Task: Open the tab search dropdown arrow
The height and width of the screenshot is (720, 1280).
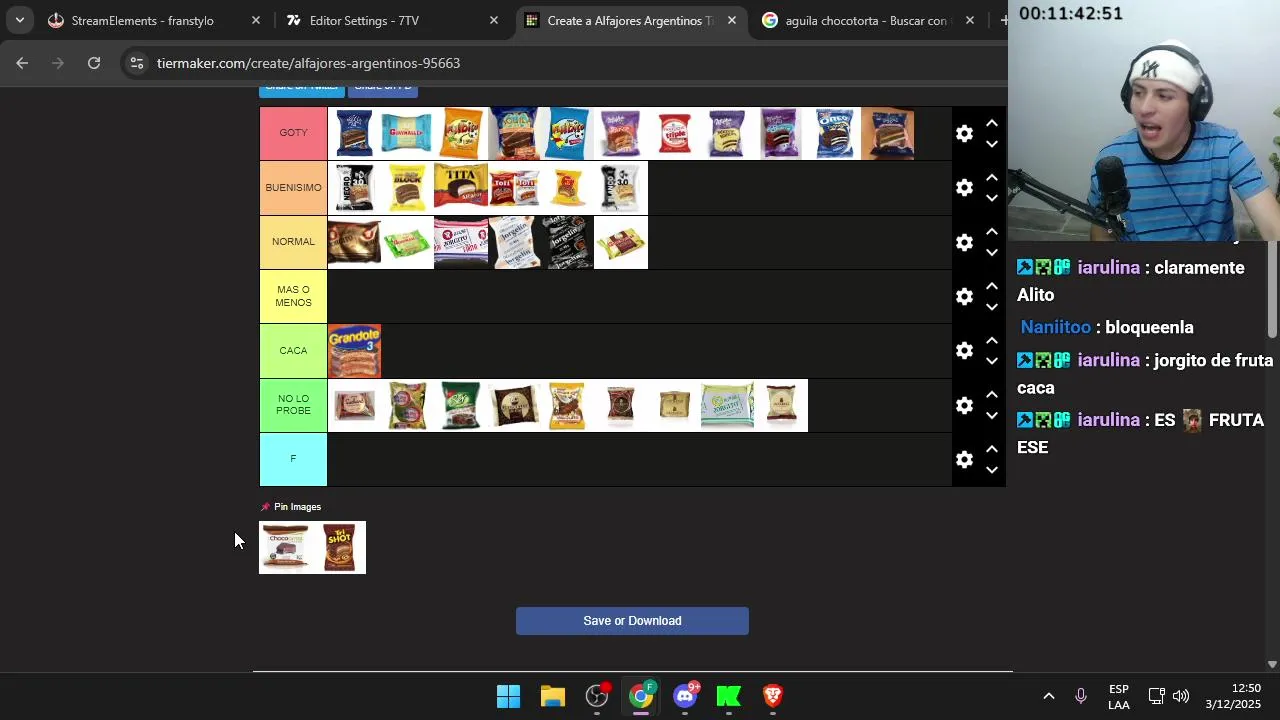Action: (x=19, y=20)
